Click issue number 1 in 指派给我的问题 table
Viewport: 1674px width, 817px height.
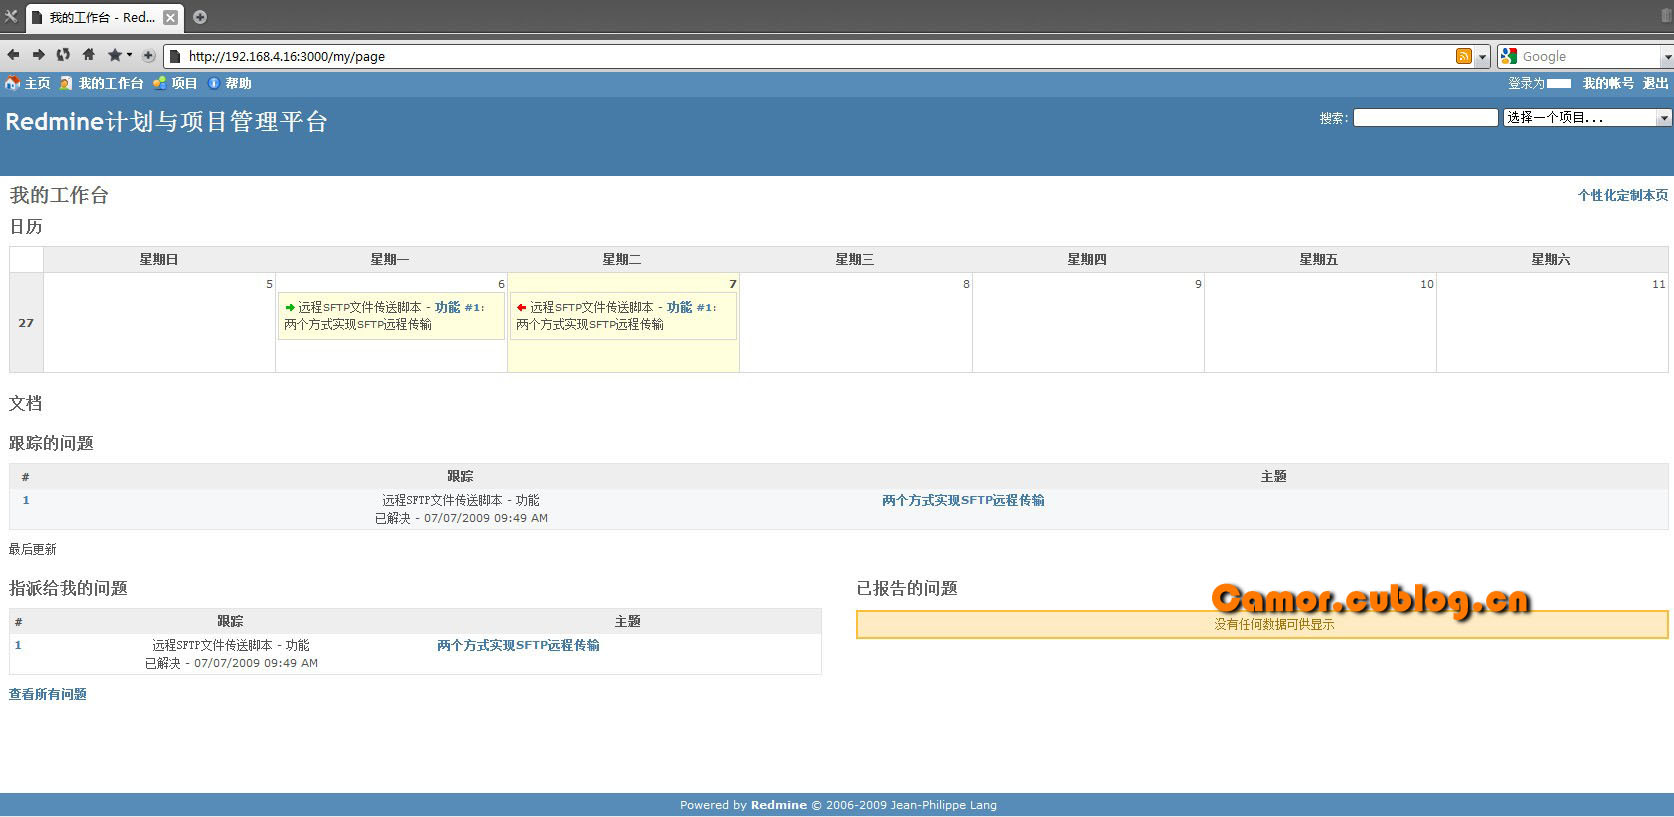(18, 645)
